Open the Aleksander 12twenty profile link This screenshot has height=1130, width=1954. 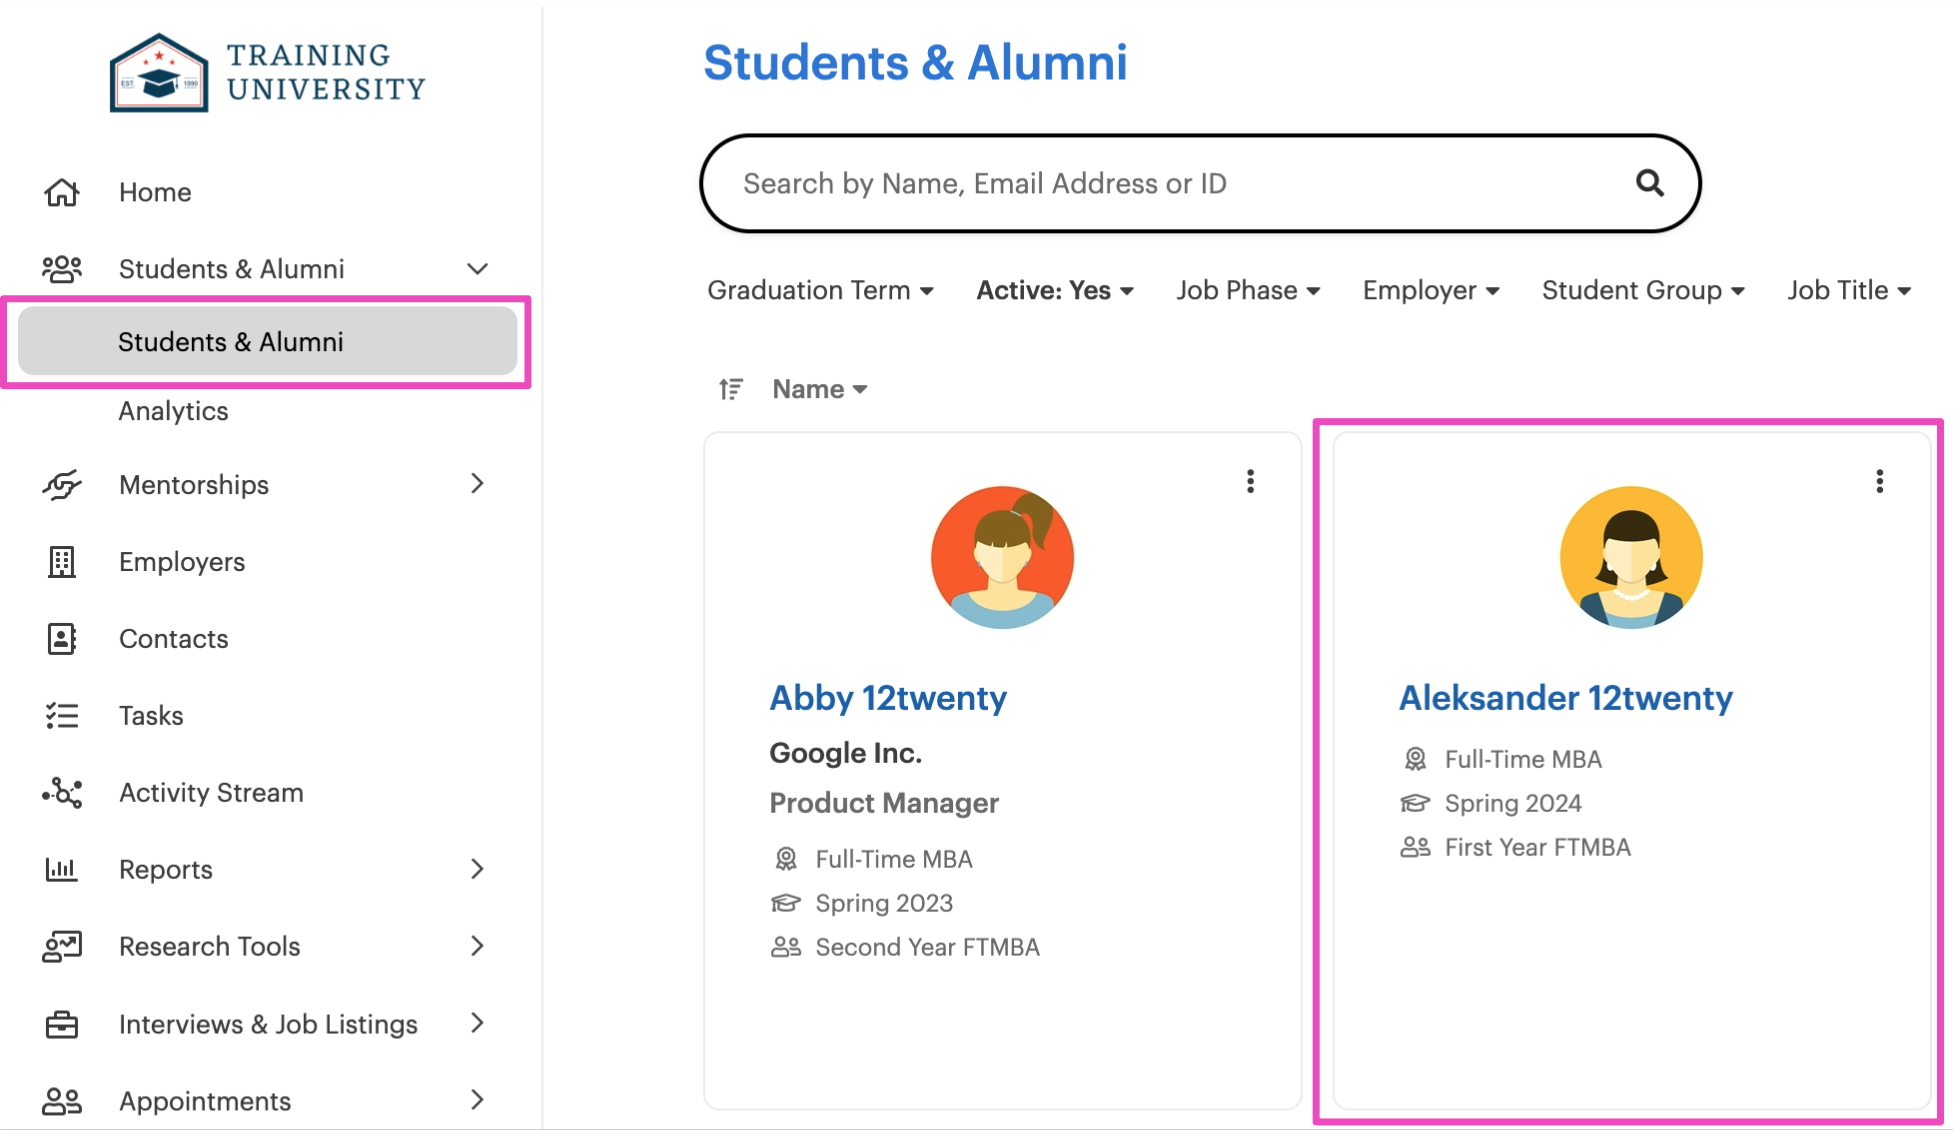click(1565, 697)
